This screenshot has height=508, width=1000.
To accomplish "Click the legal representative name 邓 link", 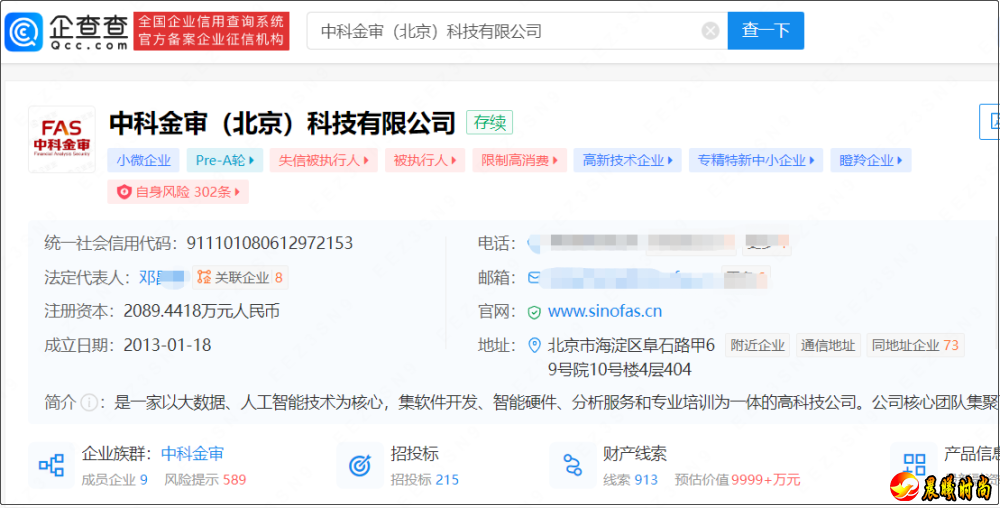I will point(162,277).
